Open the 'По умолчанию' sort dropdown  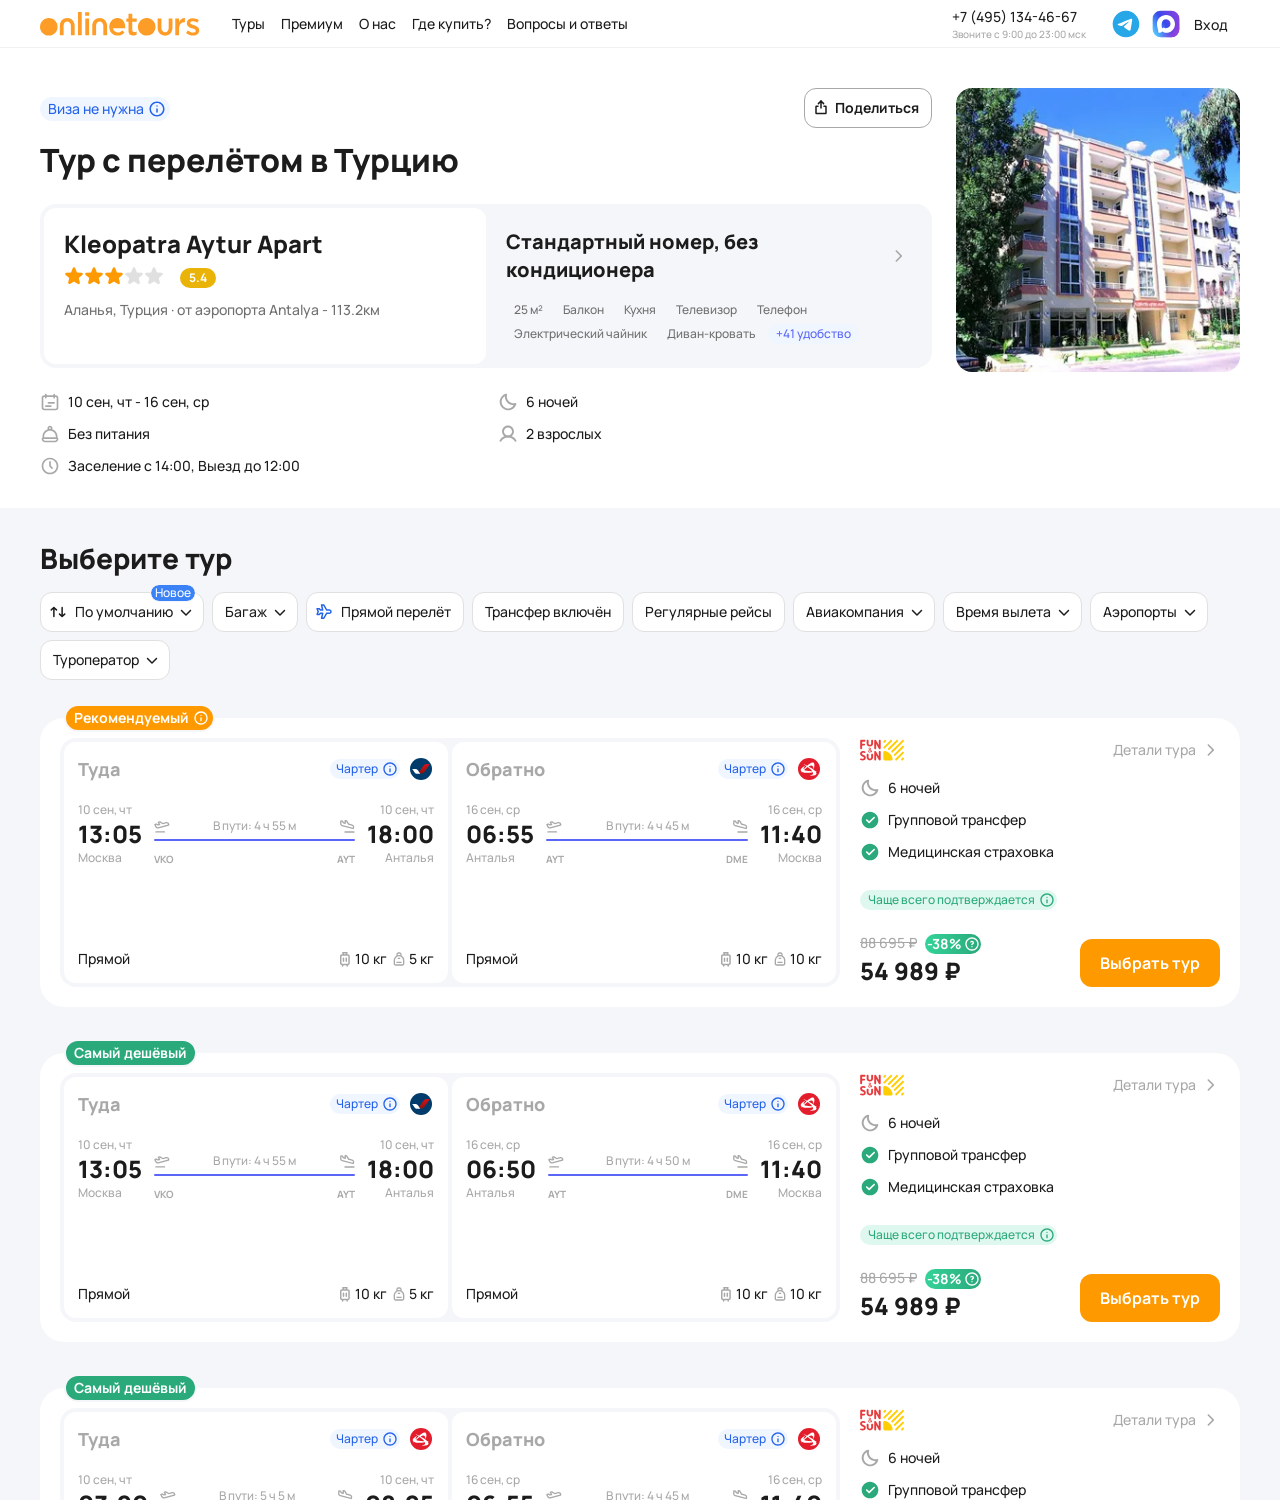tap(122, 612)
